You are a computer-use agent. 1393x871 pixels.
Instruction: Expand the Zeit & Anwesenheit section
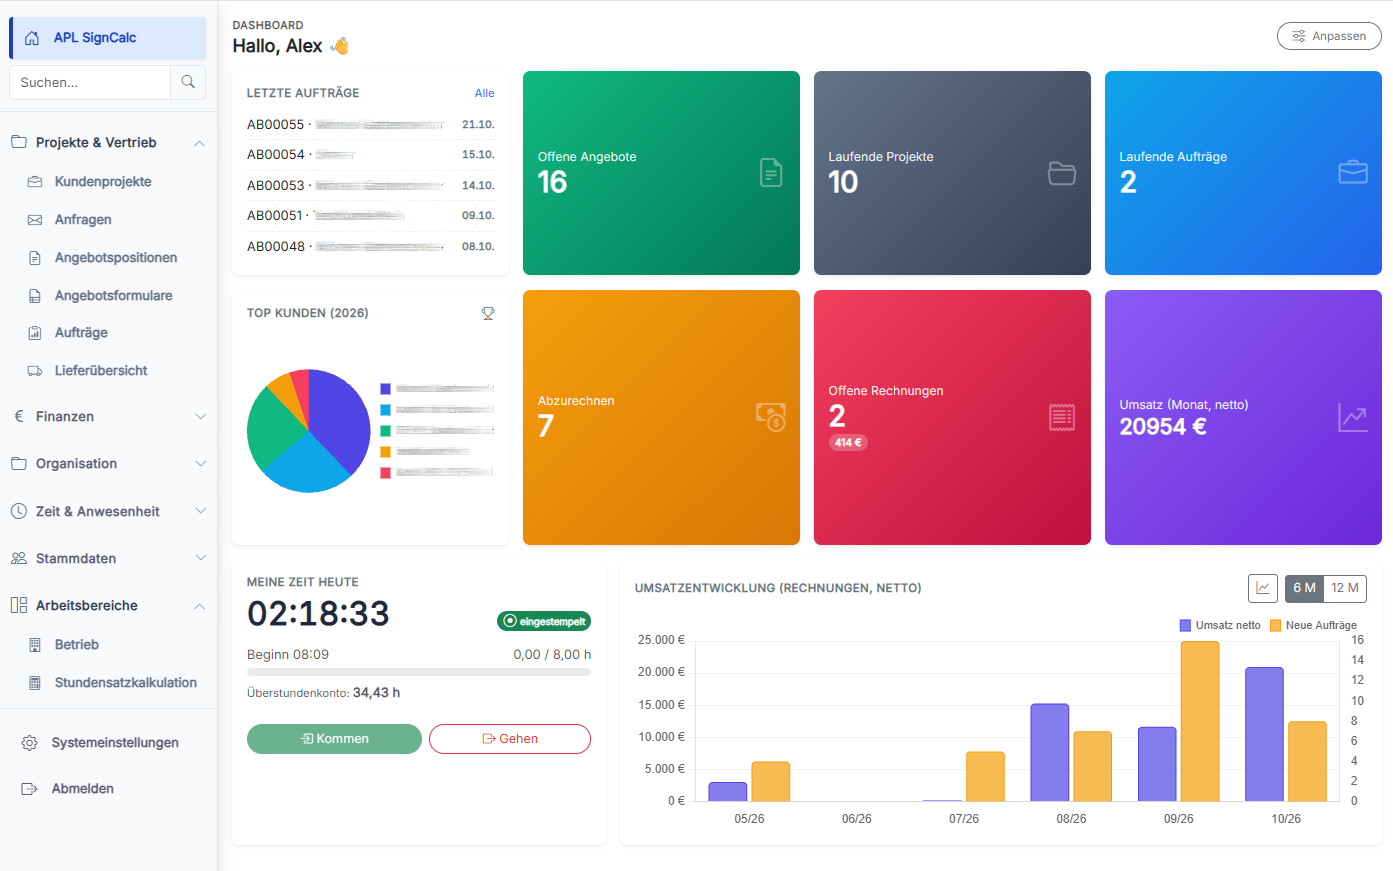click(x=109, y=512)
